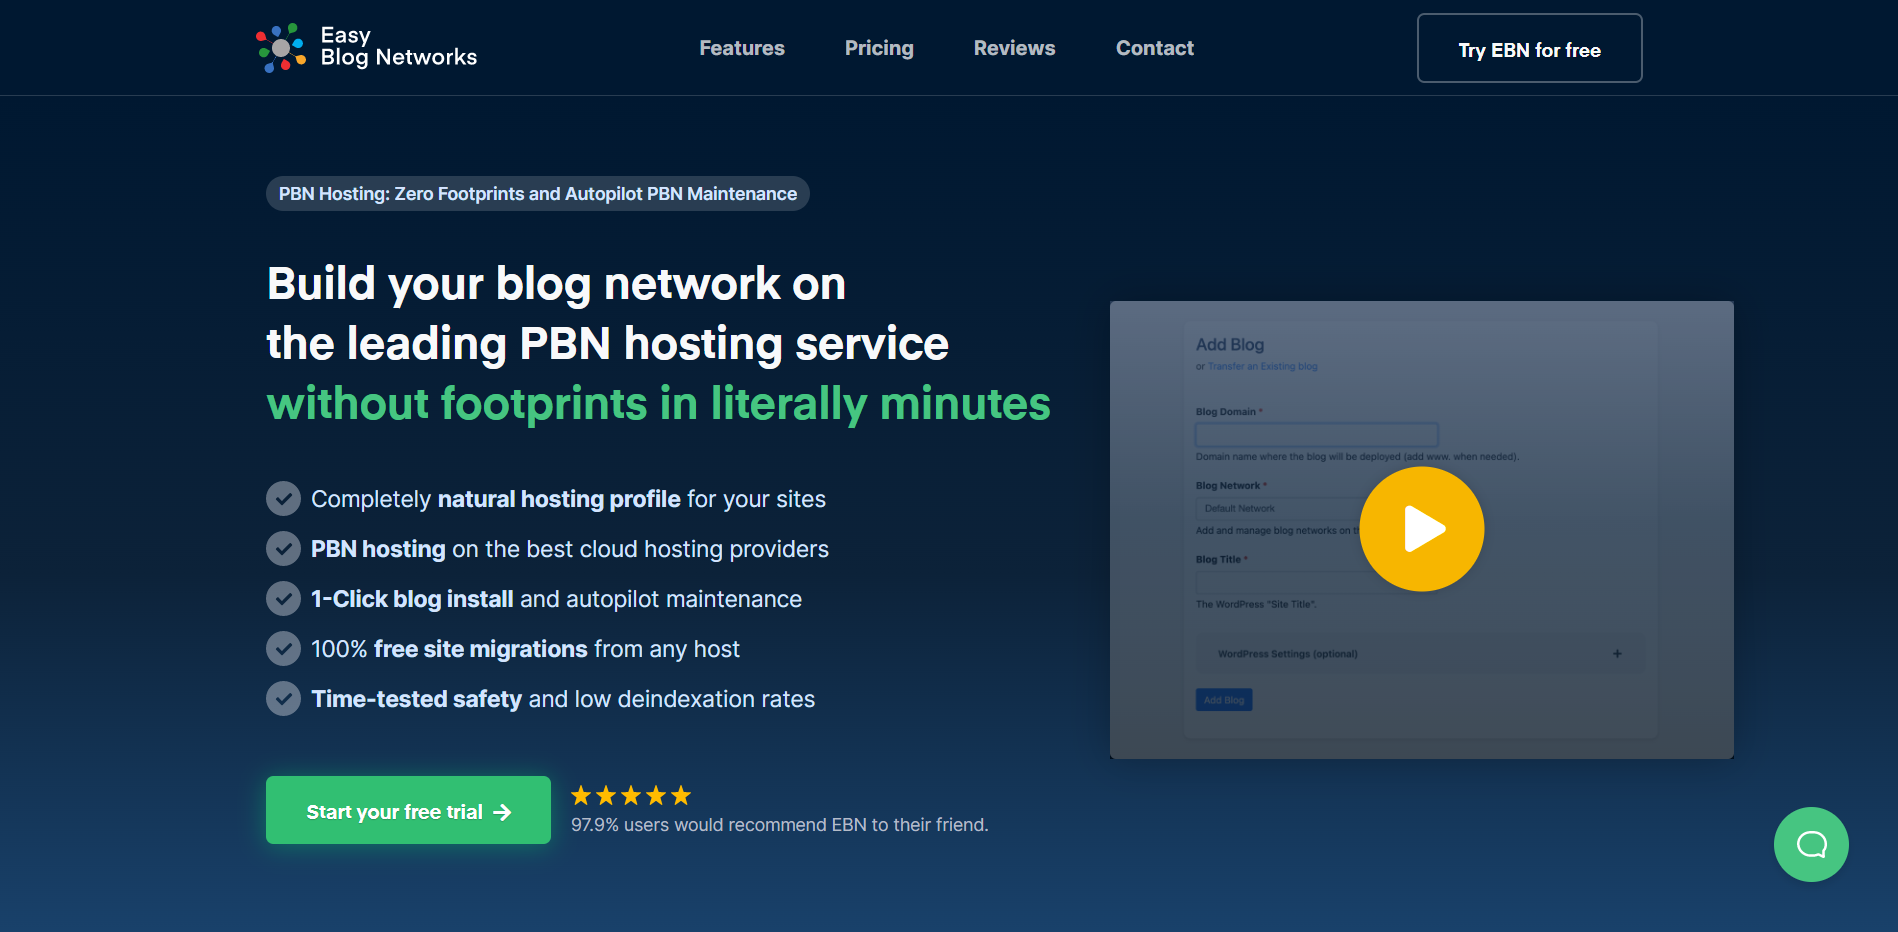Viewport: 1898px width, 932px height.
Task: Click the Blog Domain field in preview
Action: click(x=1316, y=435)
